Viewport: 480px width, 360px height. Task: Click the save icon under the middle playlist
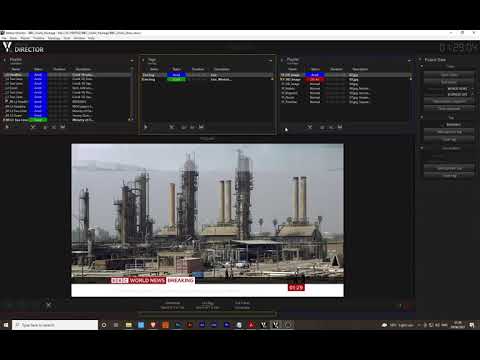pyautogui.click(x=201, y=127)
